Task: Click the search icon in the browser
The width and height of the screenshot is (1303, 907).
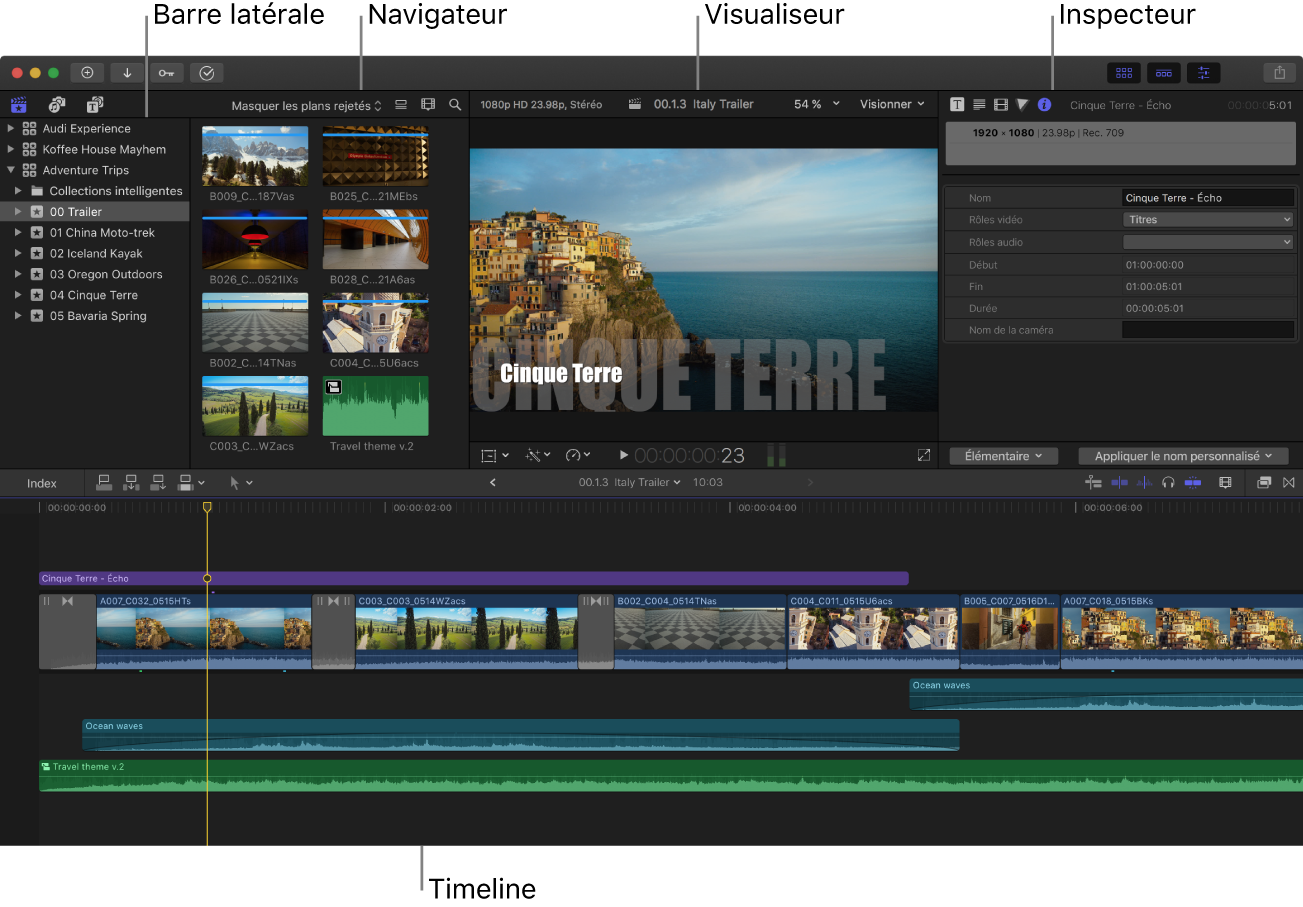Action: [456, 104]
